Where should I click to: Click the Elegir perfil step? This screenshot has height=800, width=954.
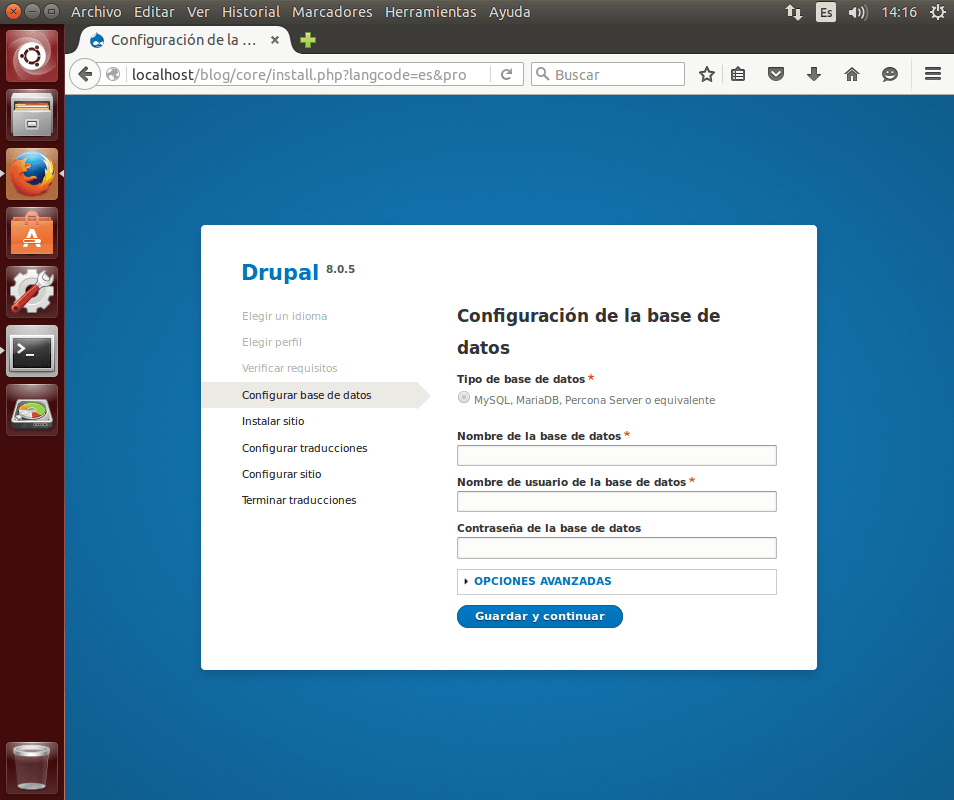[x=271, y=342]
